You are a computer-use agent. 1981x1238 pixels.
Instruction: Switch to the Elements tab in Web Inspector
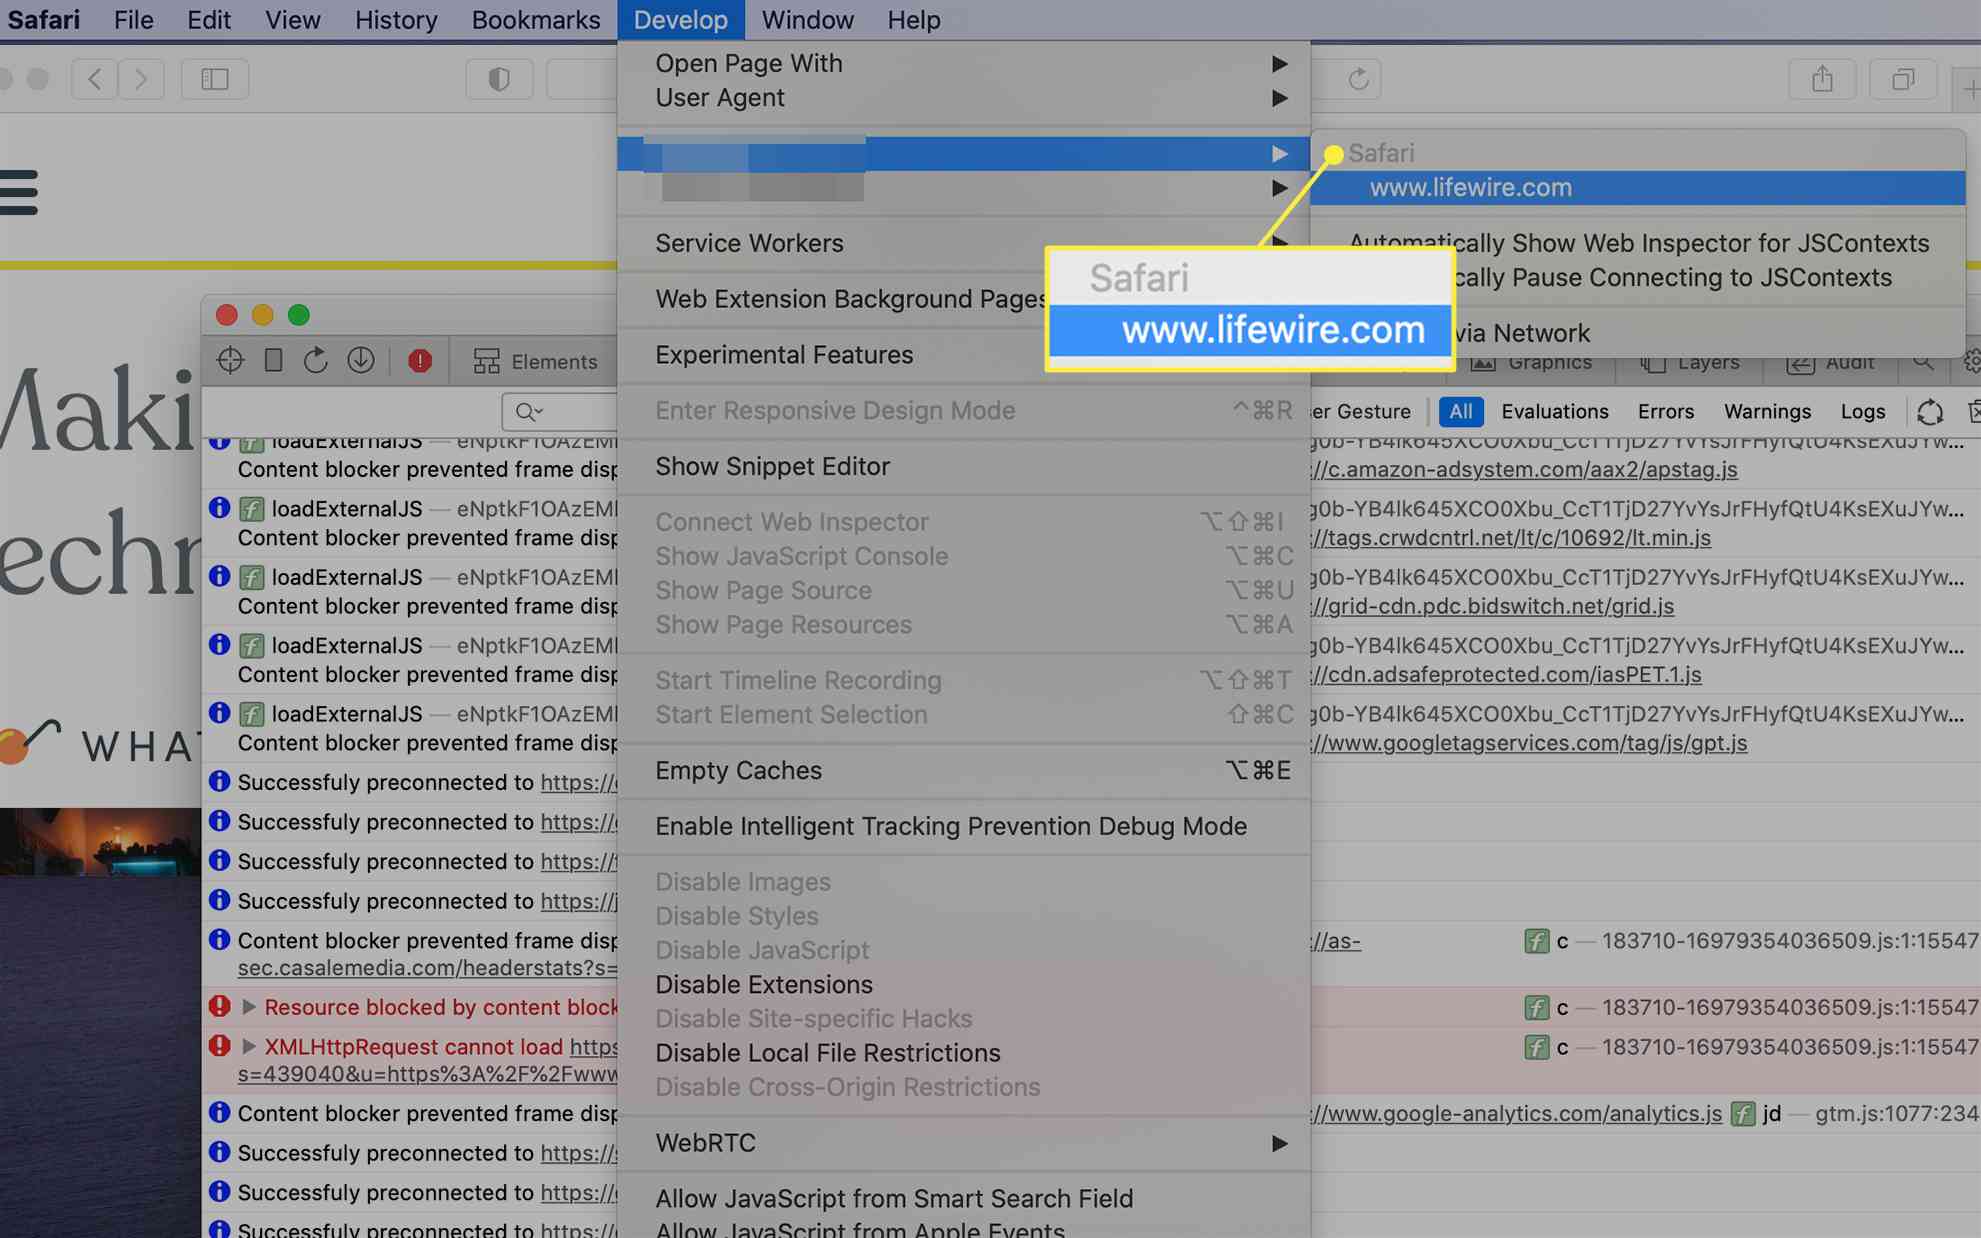pos(535,361)
